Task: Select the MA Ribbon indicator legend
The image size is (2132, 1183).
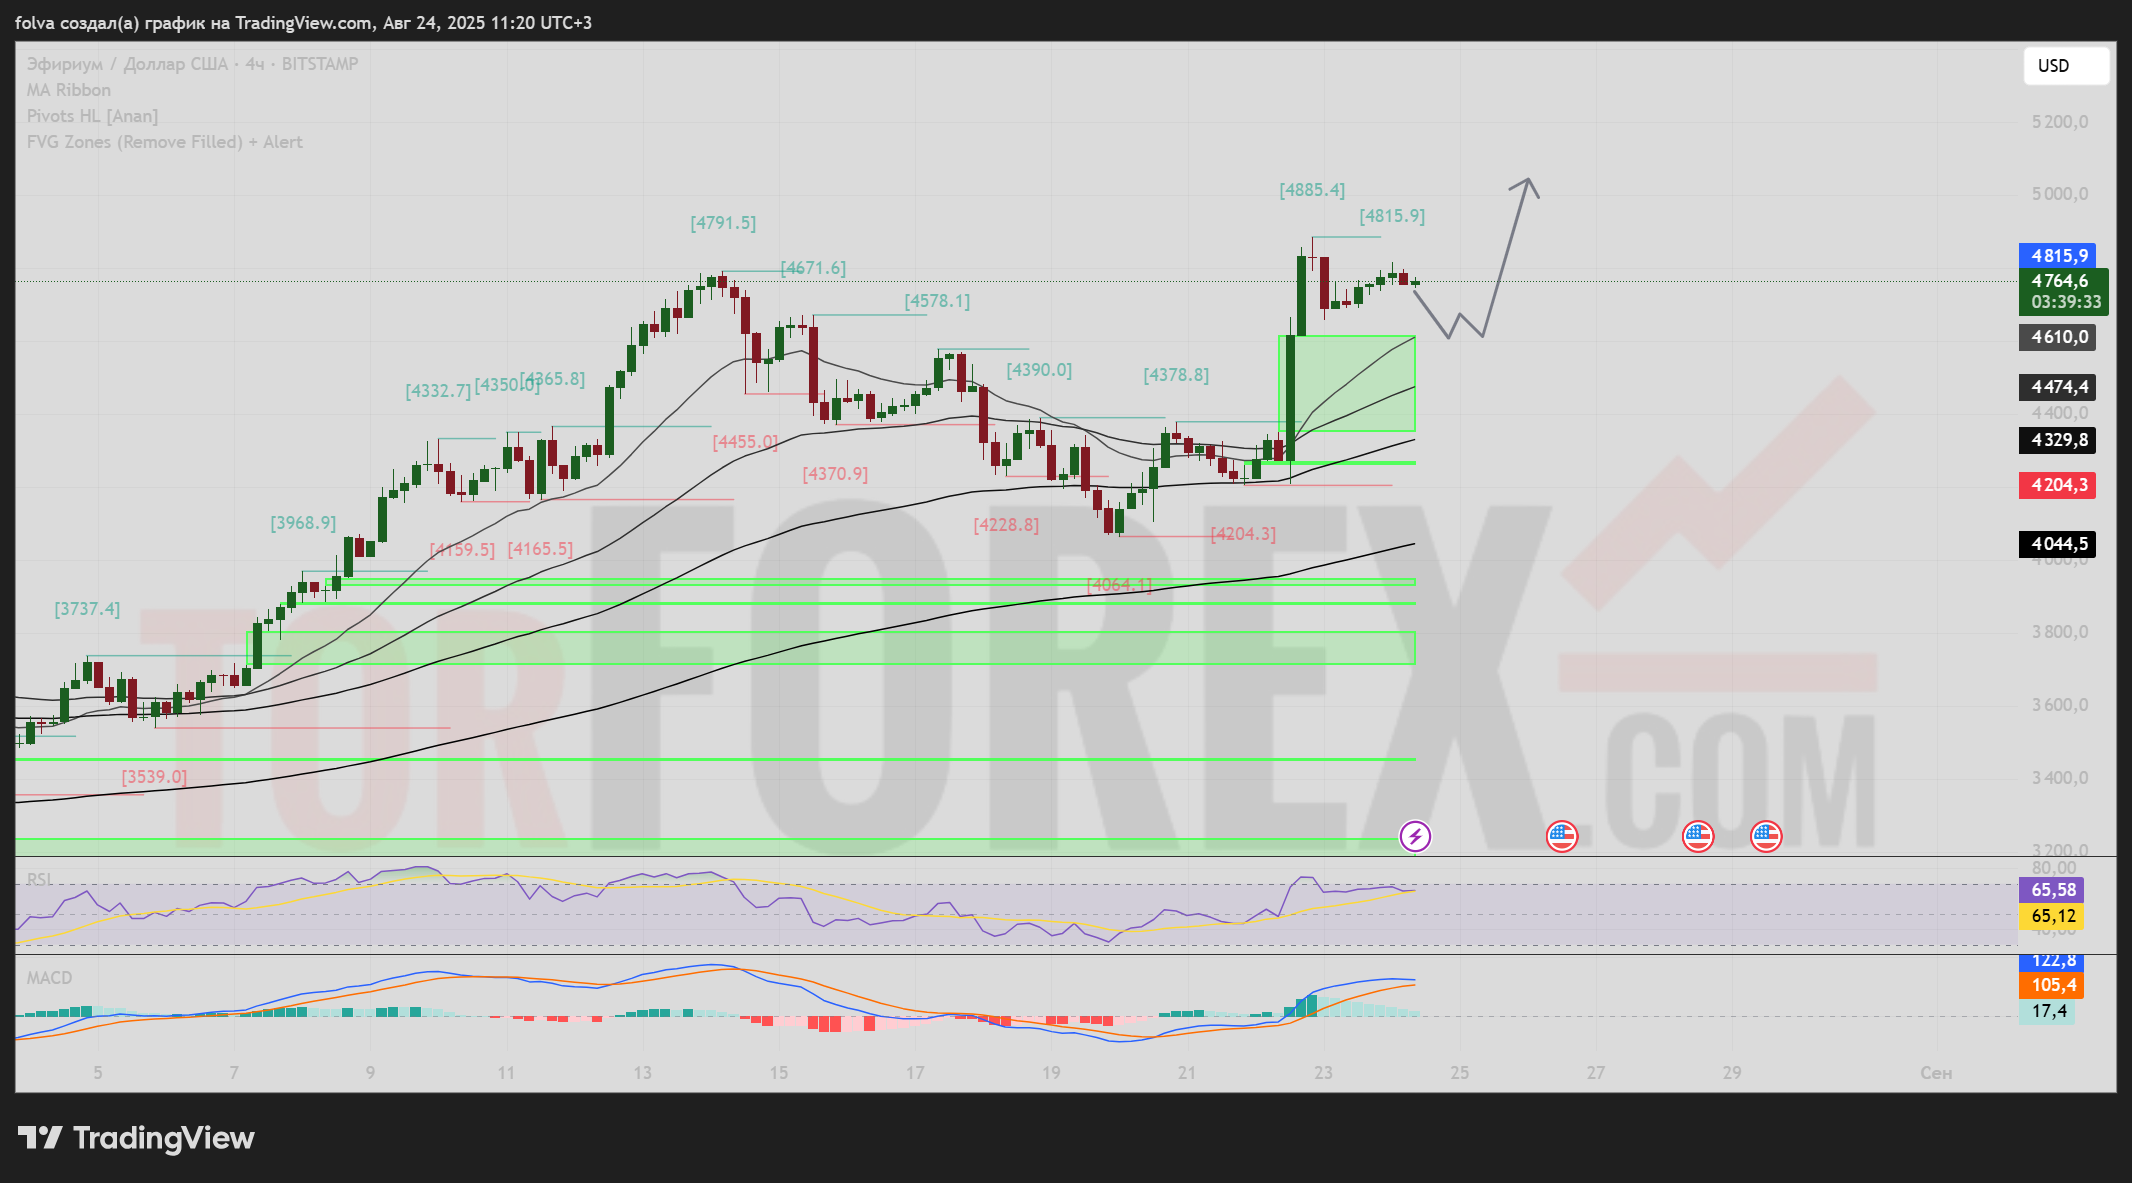Action: 69,90
